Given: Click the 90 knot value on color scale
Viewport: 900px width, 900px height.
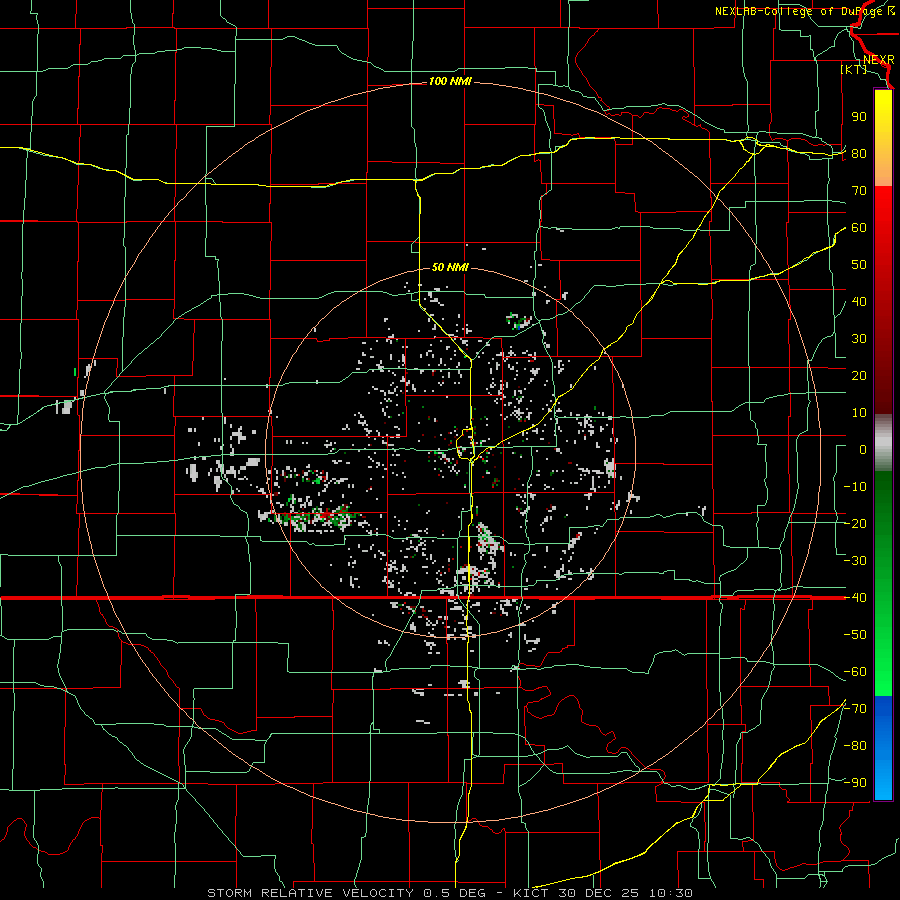Looking at the screenshot, I should 859,117.
